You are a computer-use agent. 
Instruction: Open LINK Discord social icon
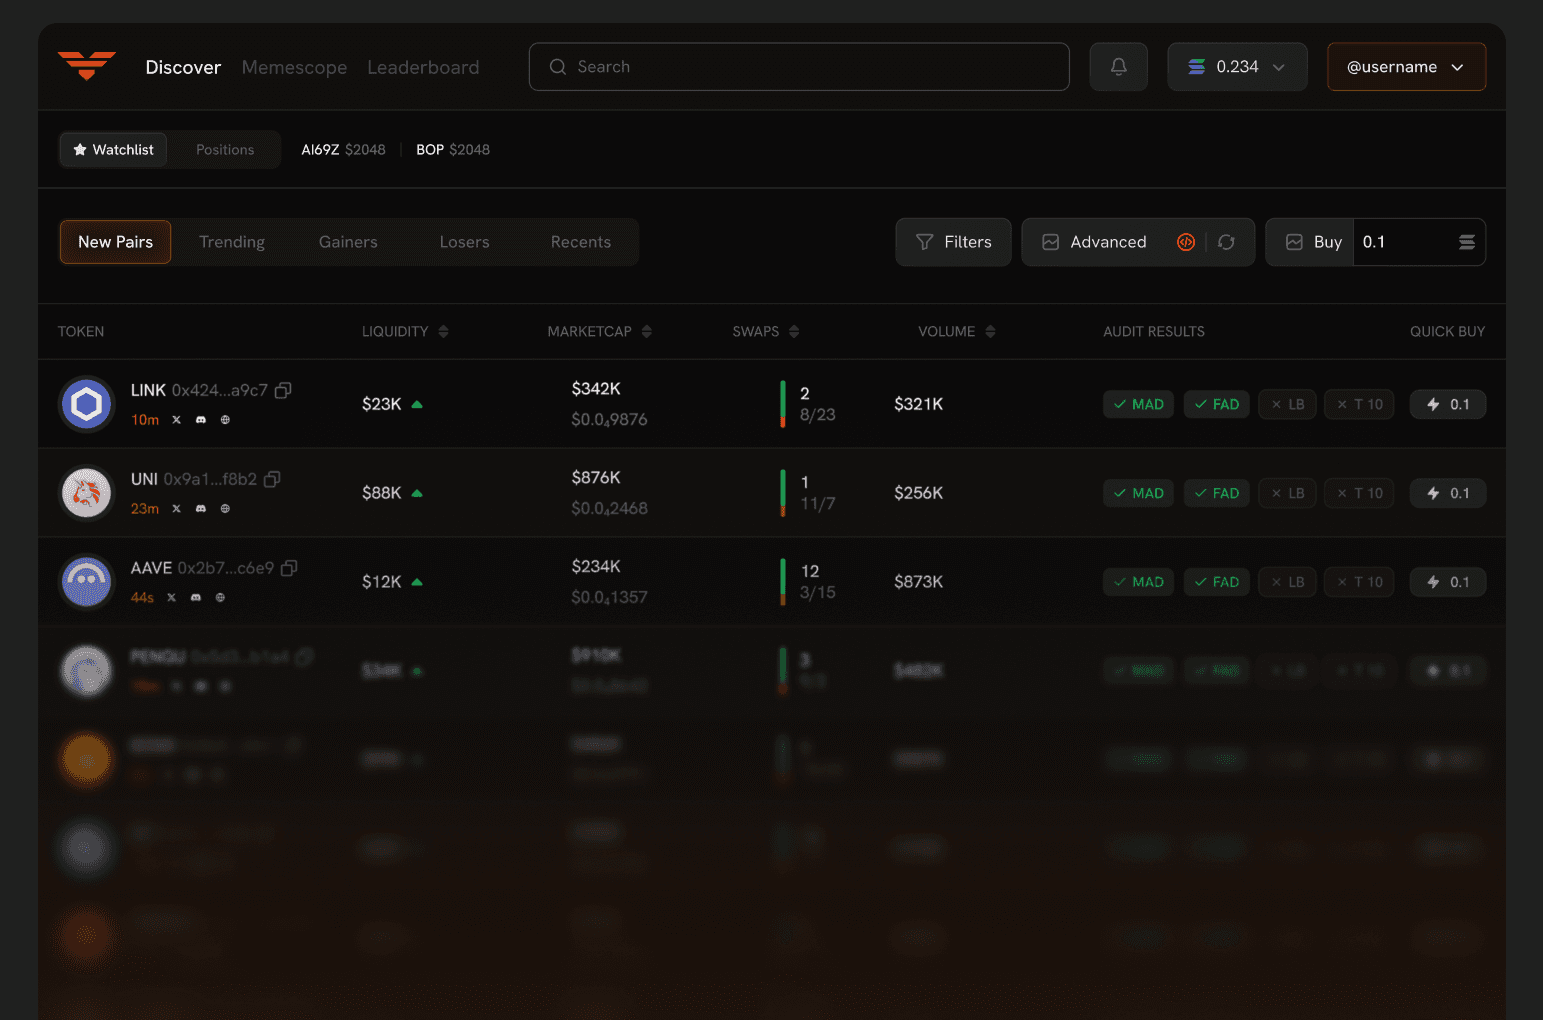point(201,420)
